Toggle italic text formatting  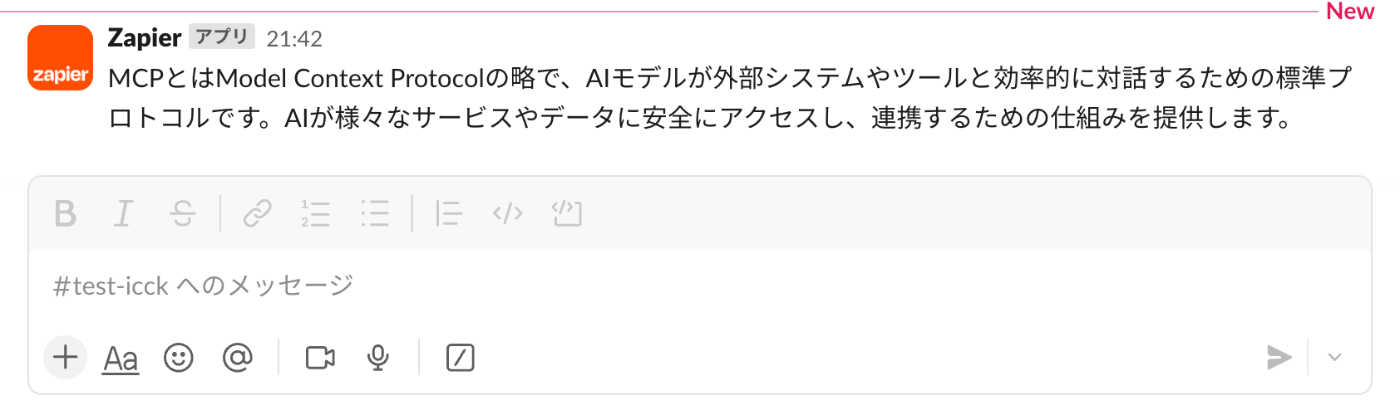pos(123,213)
